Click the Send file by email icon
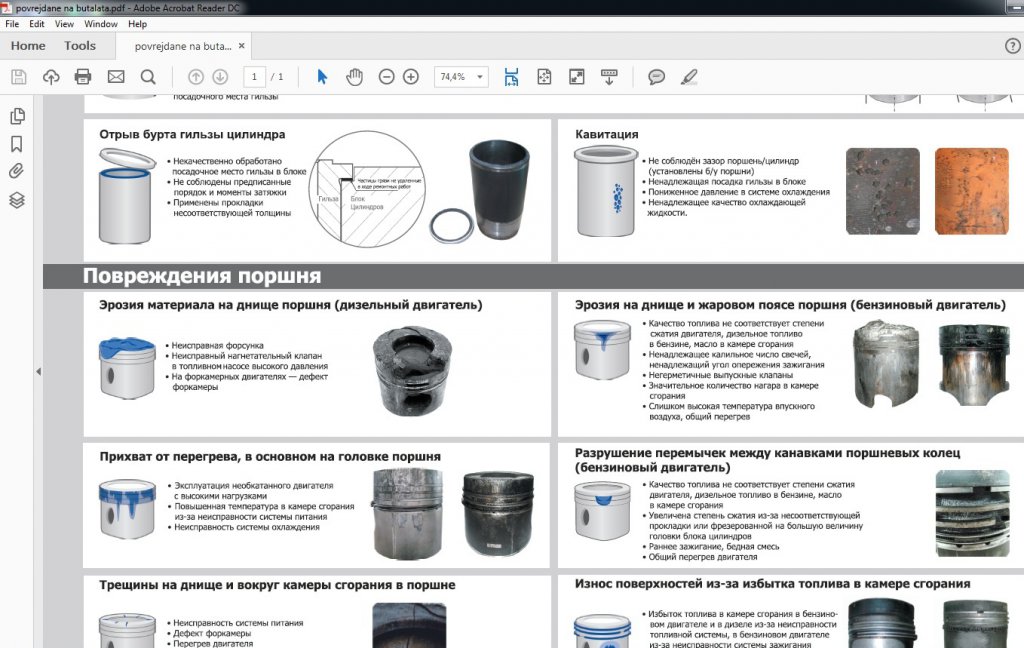Image resolution: width=1024 pixels, height=648 pixels. click(x=116, y=77)
